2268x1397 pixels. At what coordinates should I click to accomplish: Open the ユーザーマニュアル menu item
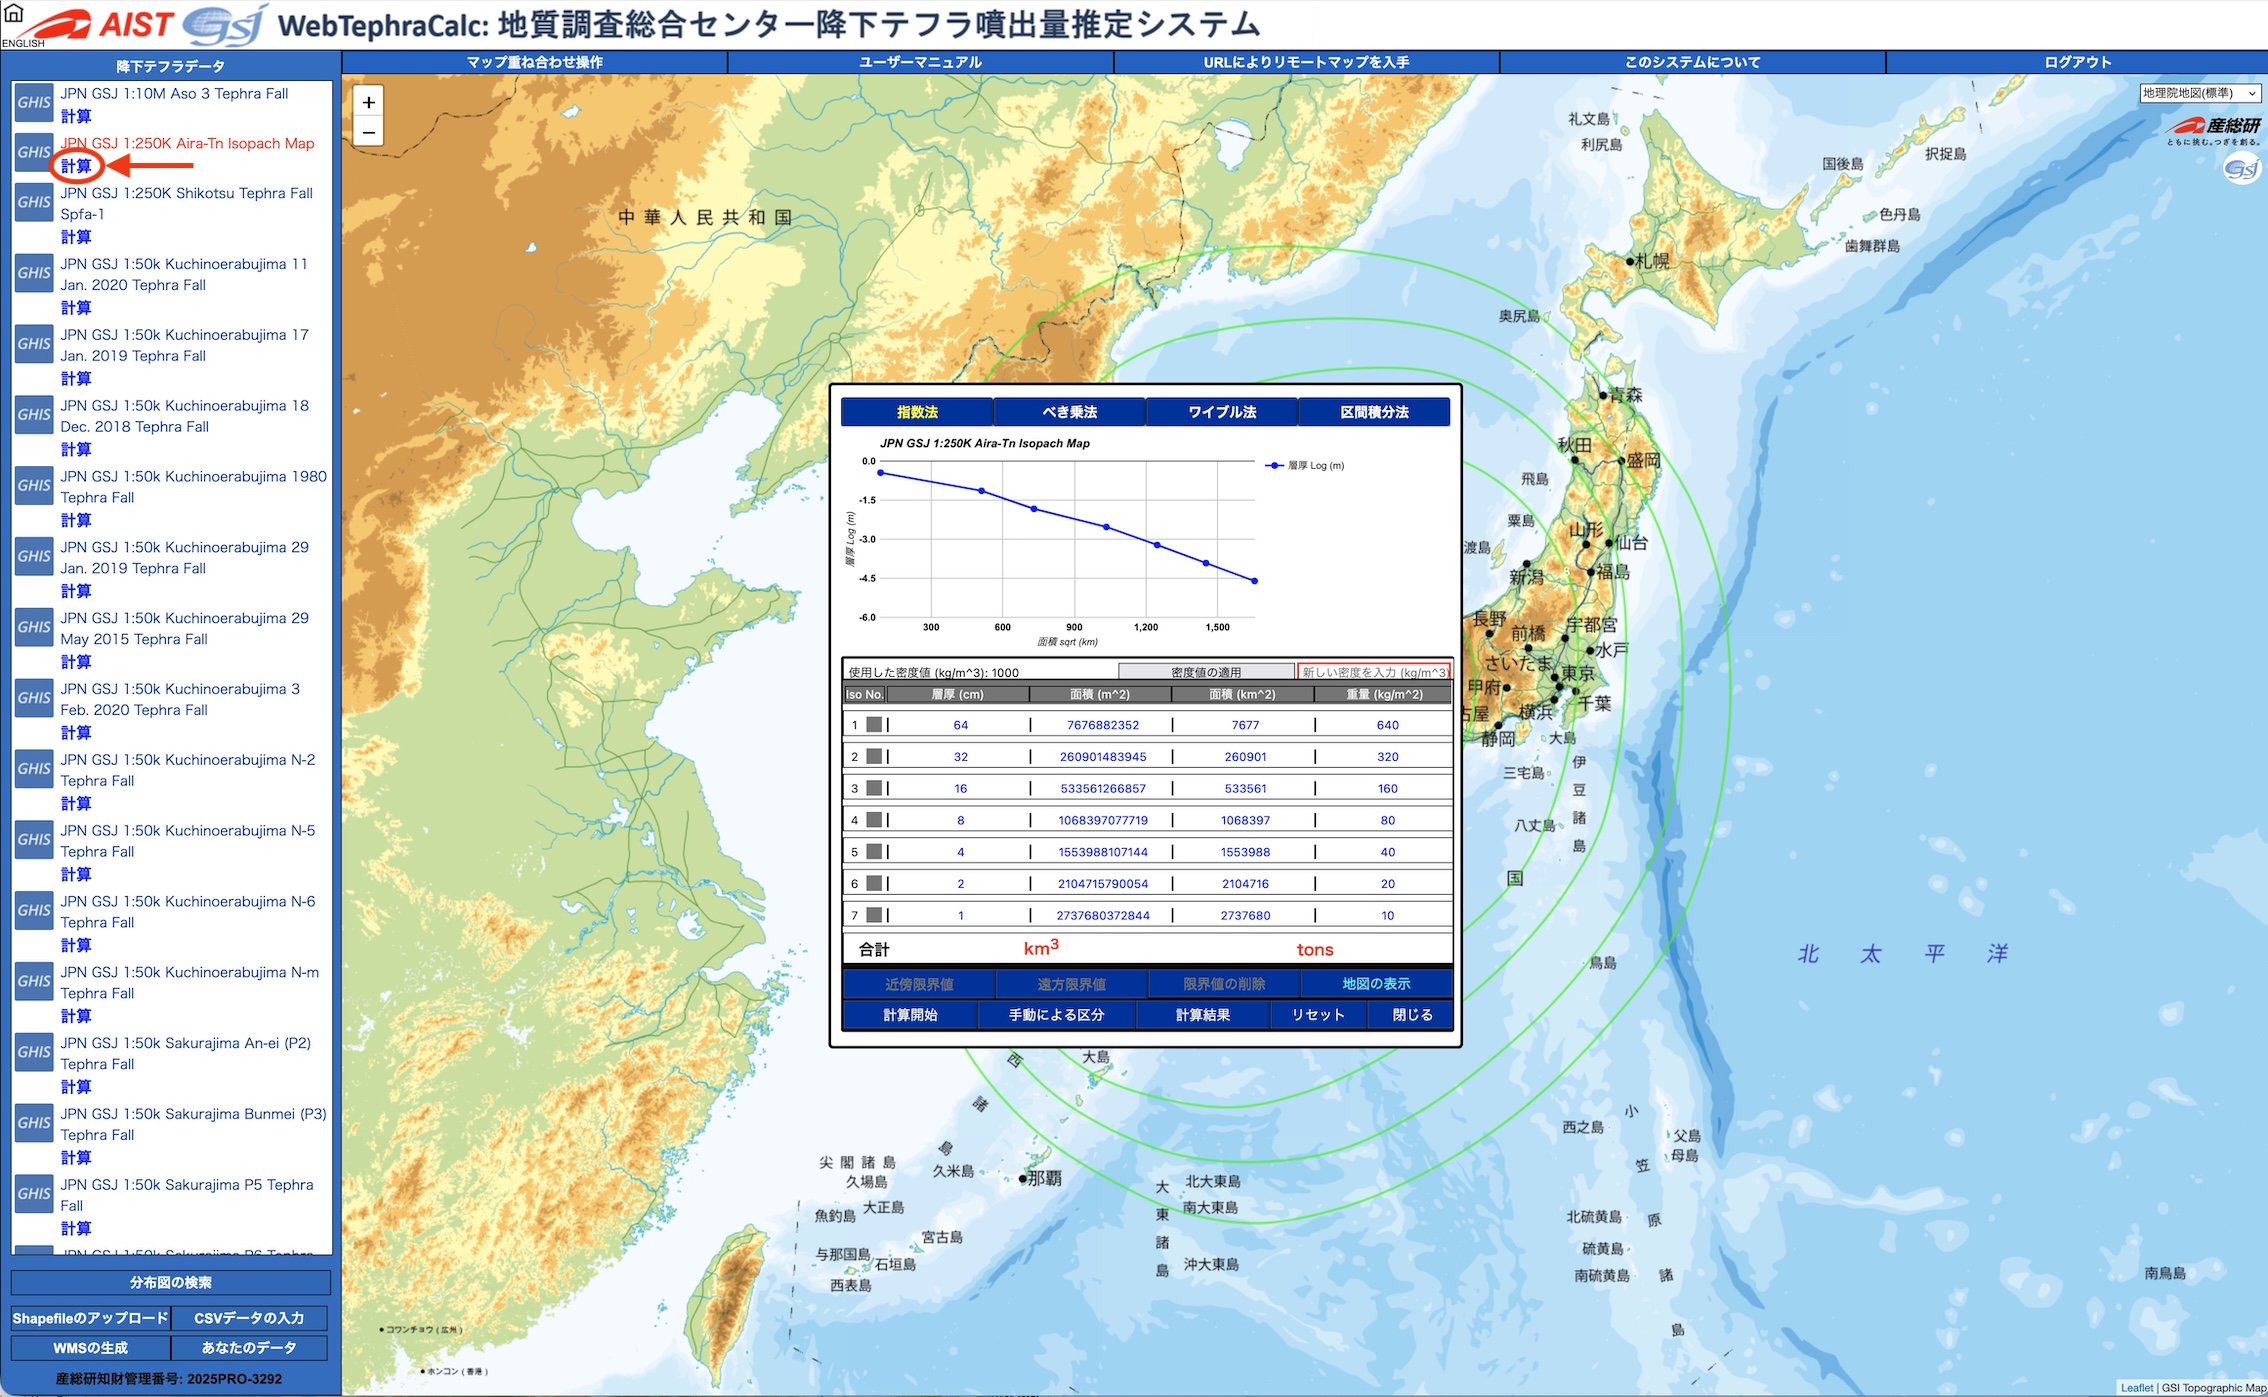point(921,62)
